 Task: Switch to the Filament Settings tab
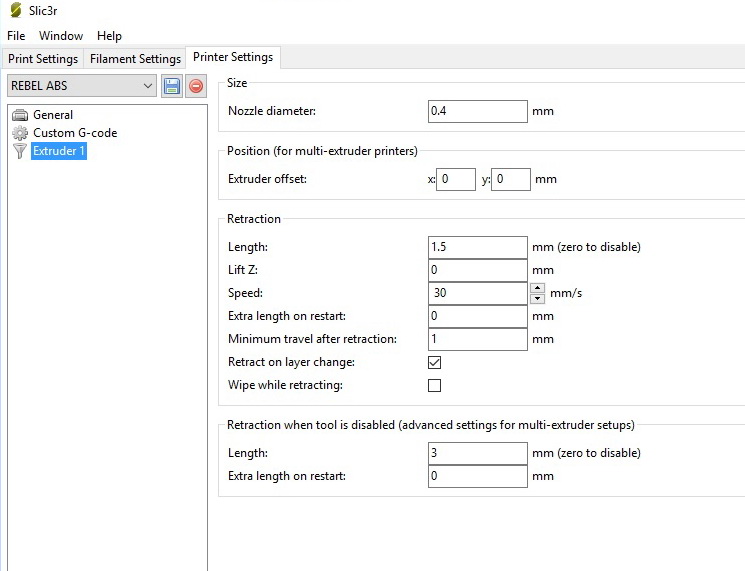(135, 59)
